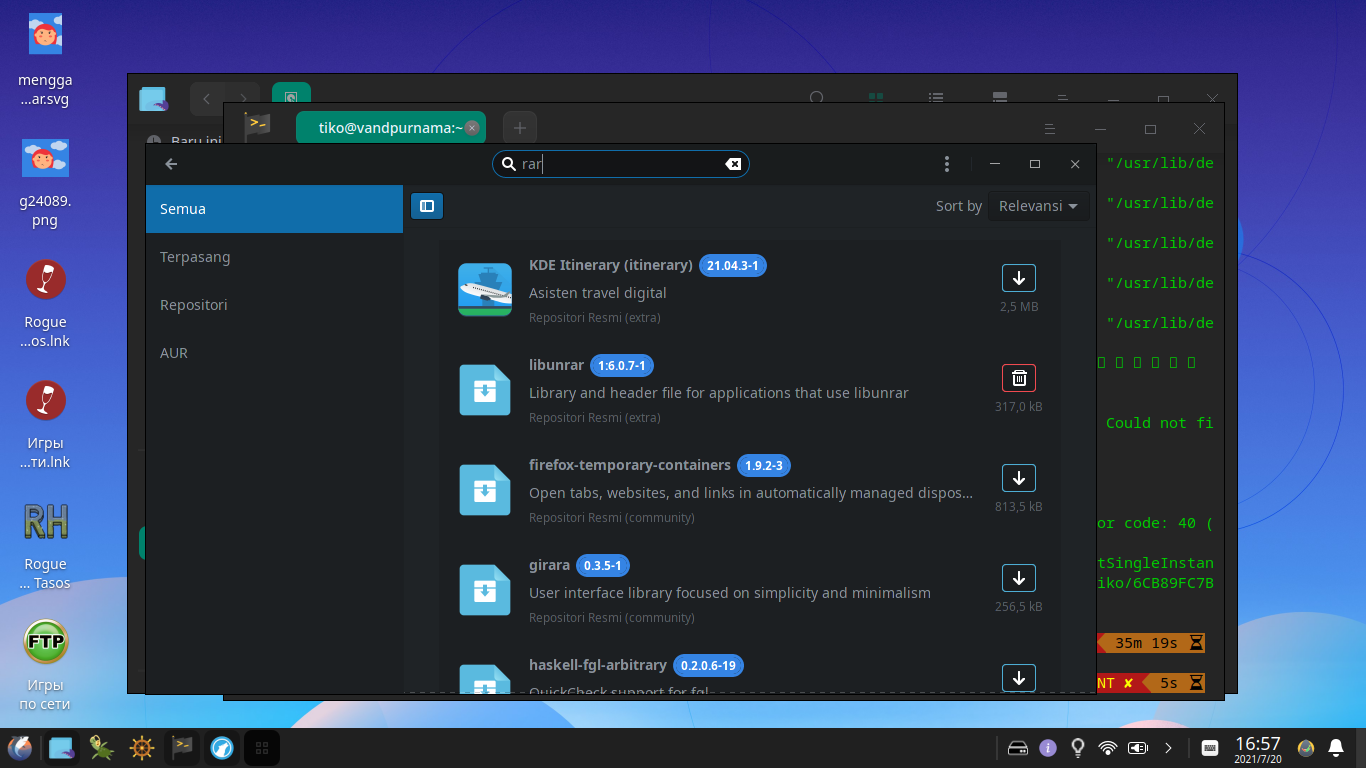Click version badge 0.2.0.6-19

708,666
